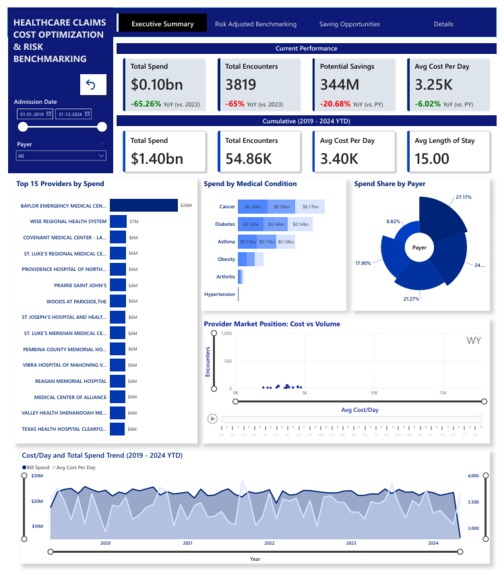Click the Payer slicer chevron above dropdown

[x=102, y=144]
